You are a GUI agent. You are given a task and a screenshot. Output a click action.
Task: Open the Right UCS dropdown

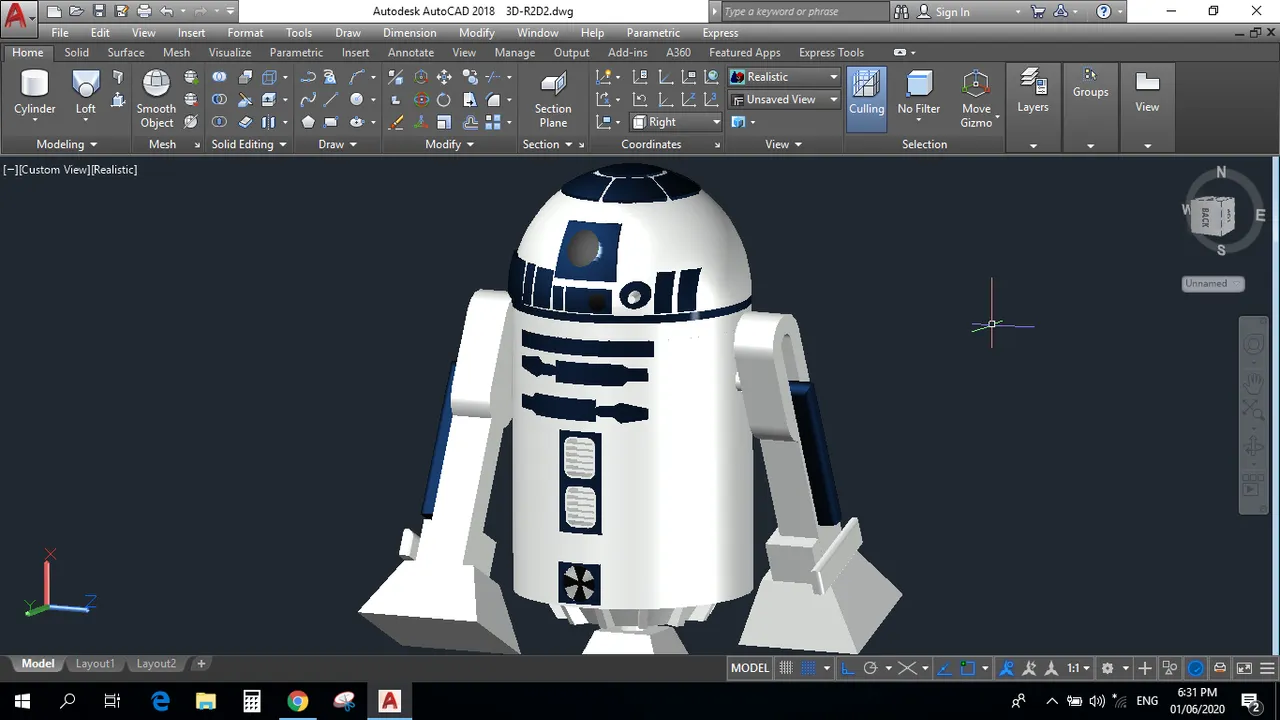pos(677,122)
